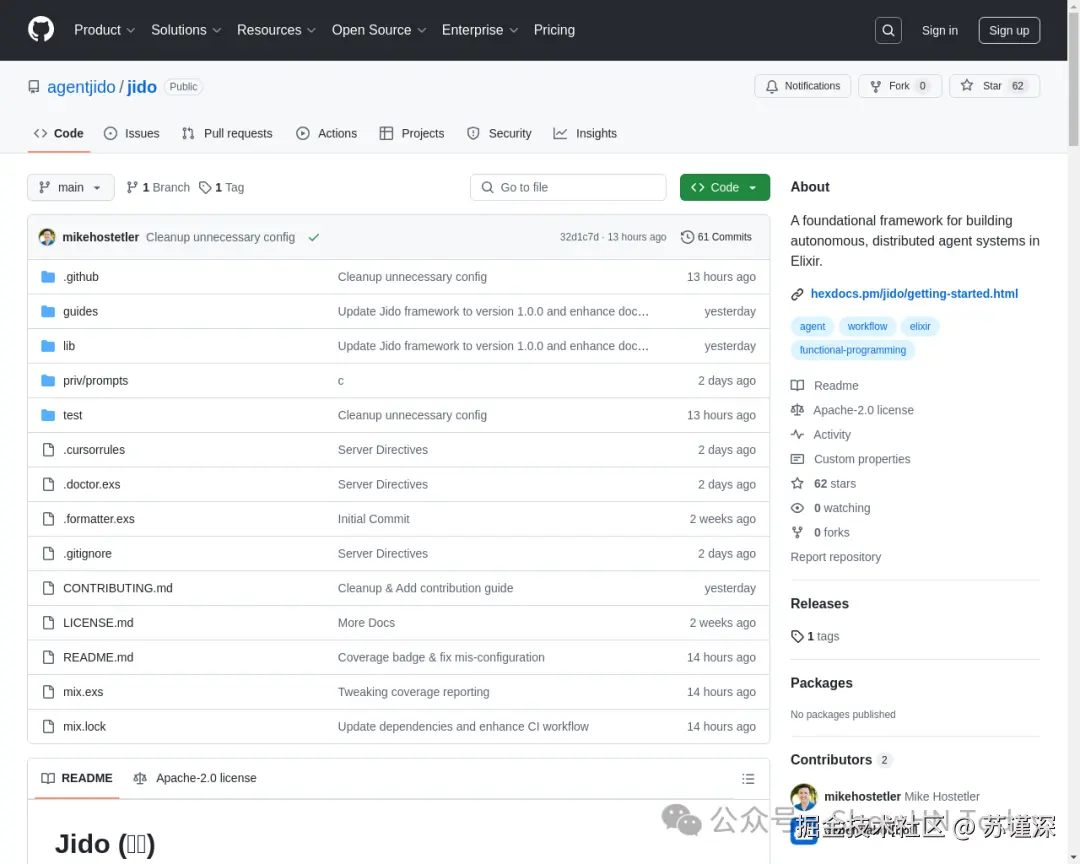Screen dimensions: 1080x864
Task: Switch to the Pull requests tab
Action: [x=227, y=134]
